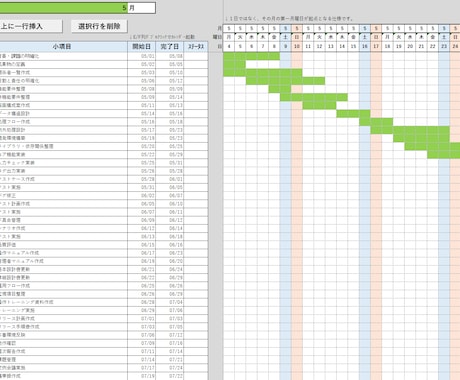Viewport: 460px width, 380px height.
Task: Click the 選択行を削除 button
Action: click(99, 26)
